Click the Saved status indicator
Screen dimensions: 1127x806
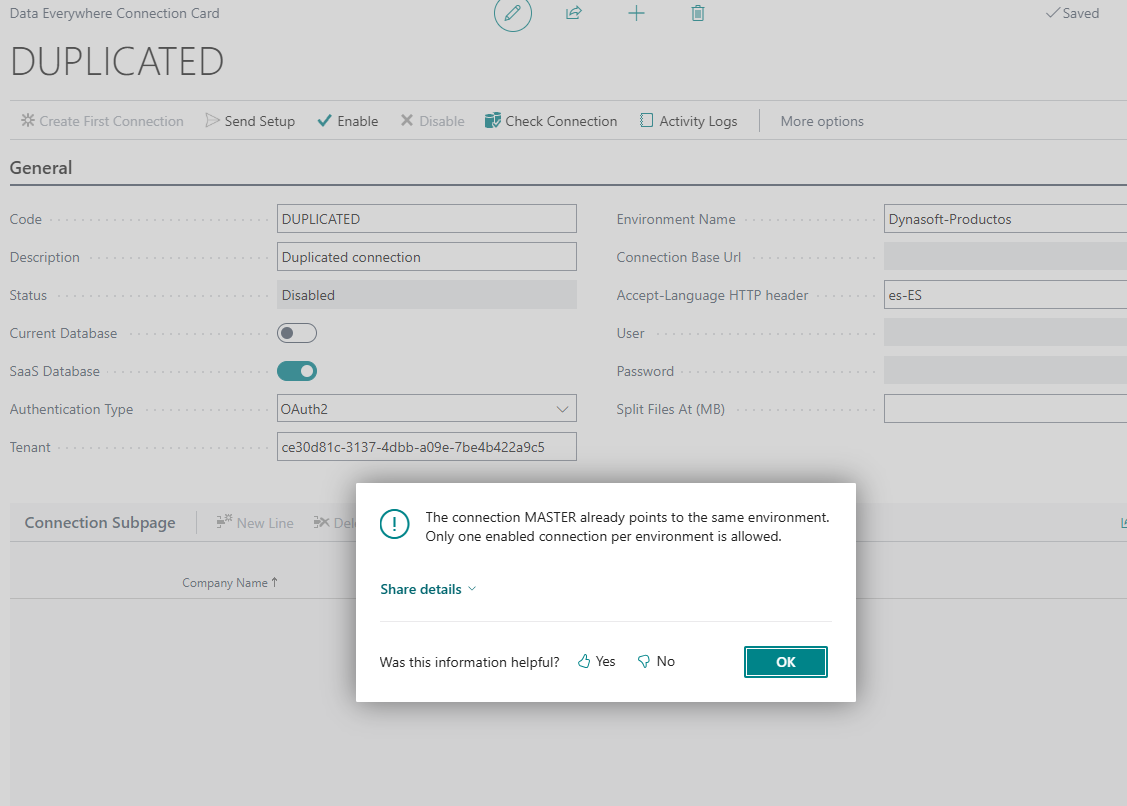tap(1072, 13)
